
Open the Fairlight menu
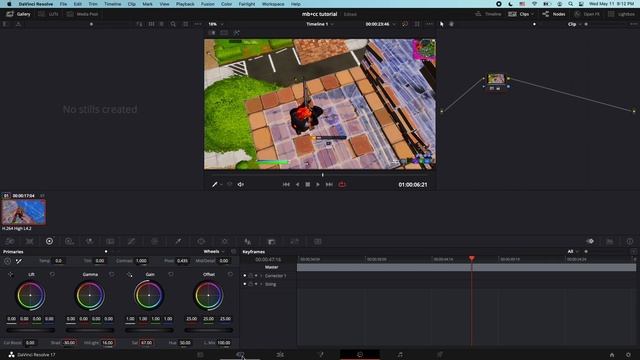click(247, 4)
